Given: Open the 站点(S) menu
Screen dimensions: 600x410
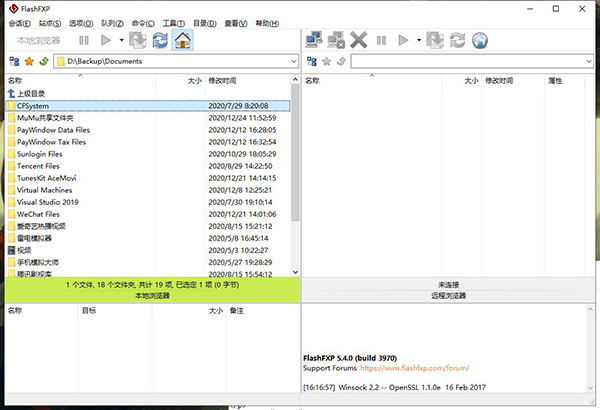Looking at the screenshot, I should pos(50,23).
